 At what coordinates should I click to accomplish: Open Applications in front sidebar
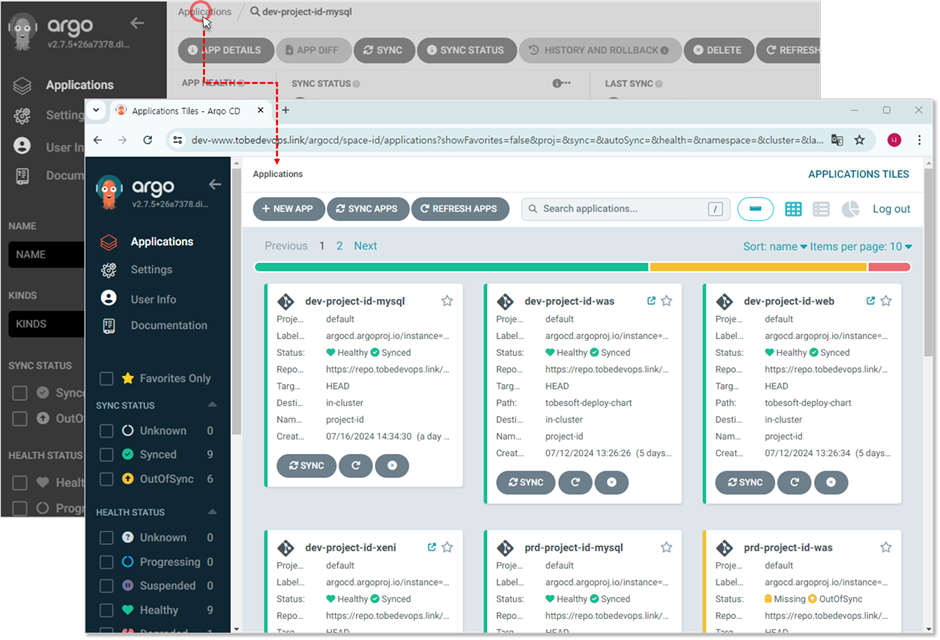click(x=162, y=241)
